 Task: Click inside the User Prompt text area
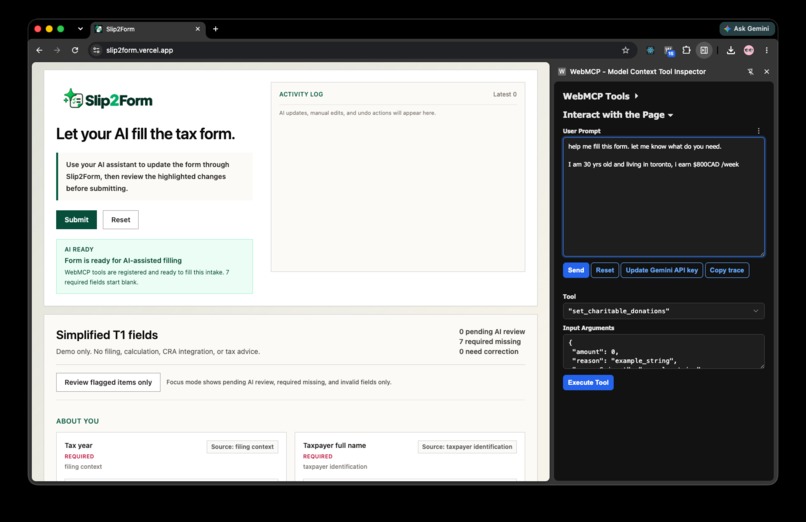(x=664, y=197)
